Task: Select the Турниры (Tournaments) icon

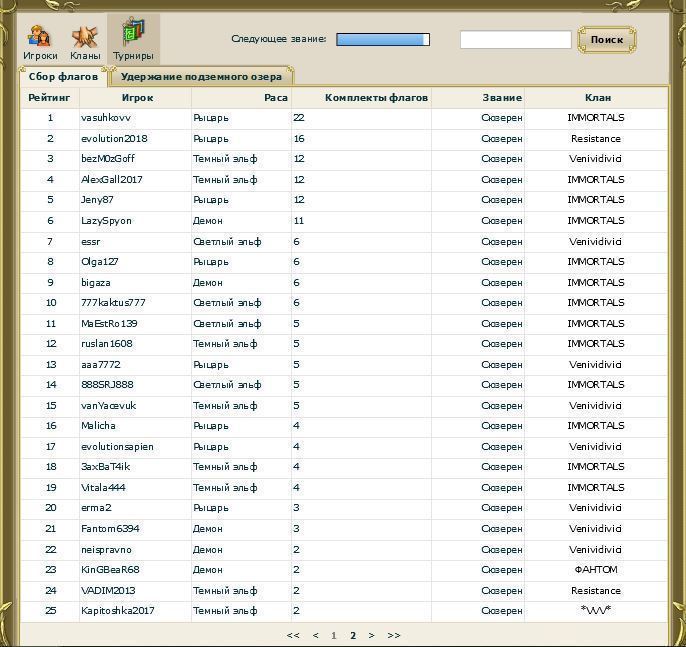Action: [x=133, y=38]
